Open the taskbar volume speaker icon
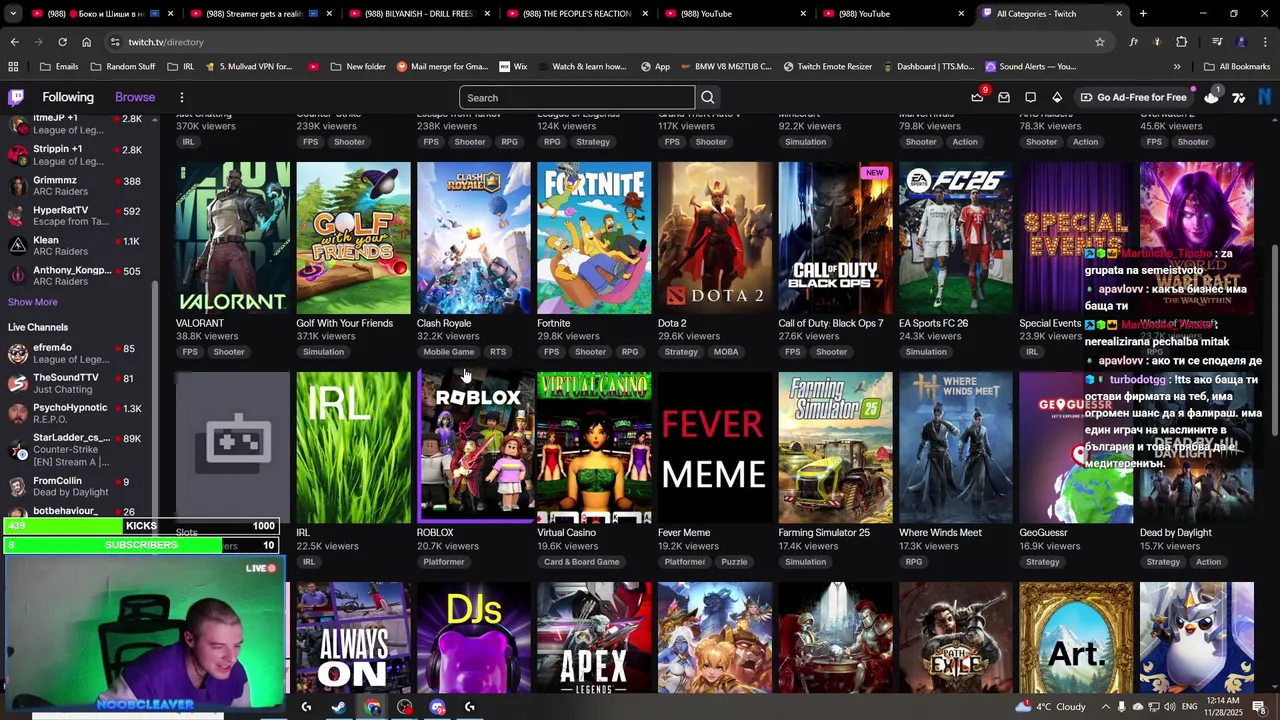Image resolution: width=1280 pixels, height=720 pixels. [1169, 707]
